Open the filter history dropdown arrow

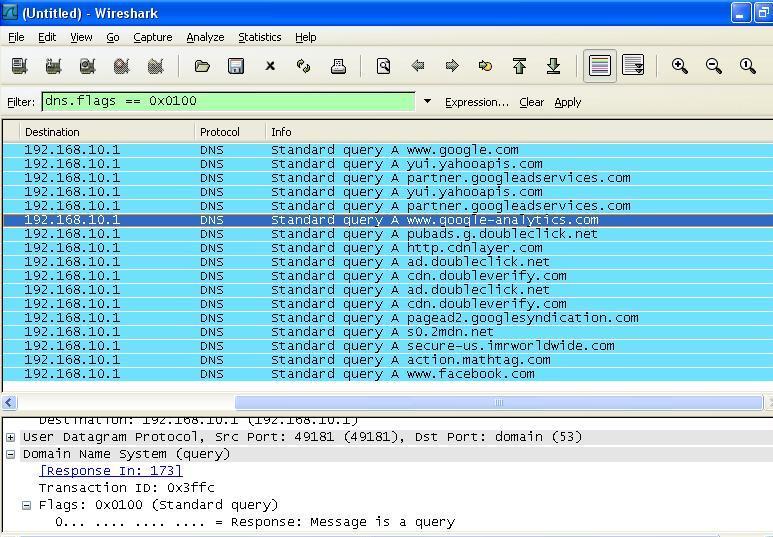[x=427, y=101]
